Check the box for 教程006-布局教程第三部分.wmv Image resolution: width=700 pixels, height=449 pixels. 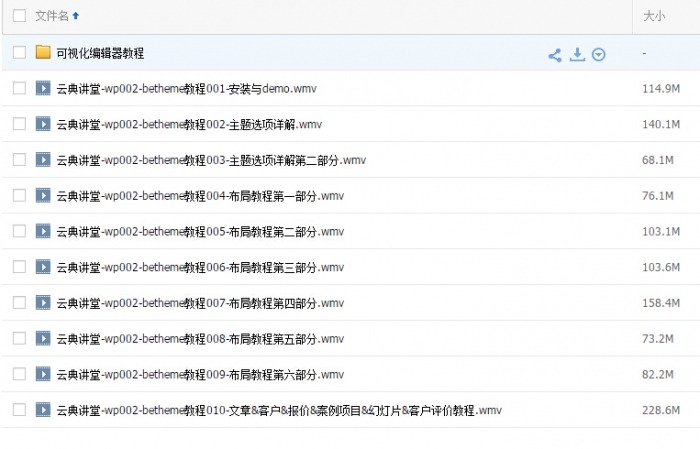point(19,266)
